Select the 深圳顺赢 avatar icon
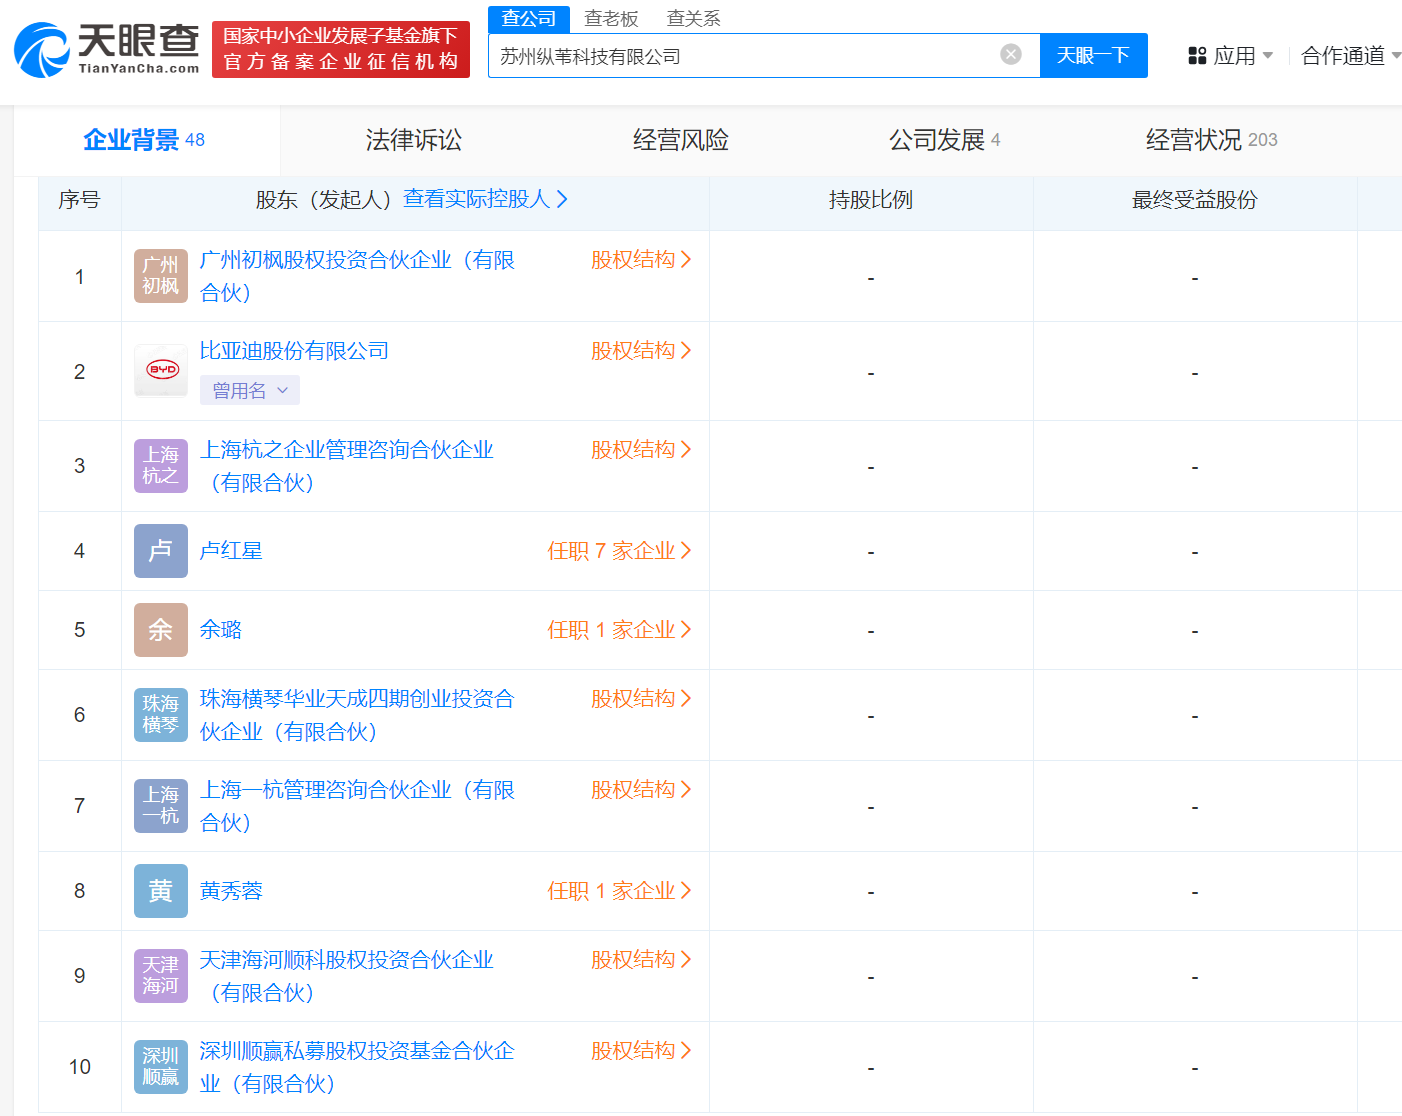Viewport: 1402px width, 1116px height. pyautogui.click(x=161, y=1067)
